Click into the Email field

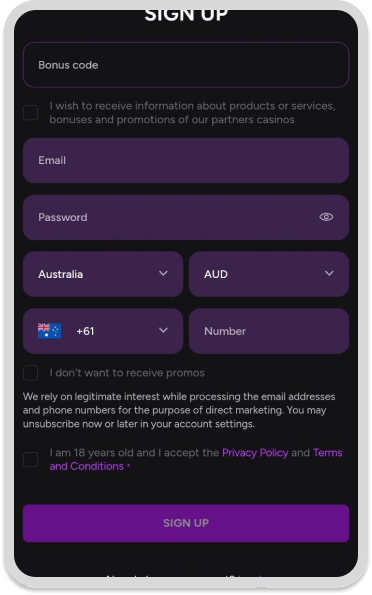(x=186, y=161)
